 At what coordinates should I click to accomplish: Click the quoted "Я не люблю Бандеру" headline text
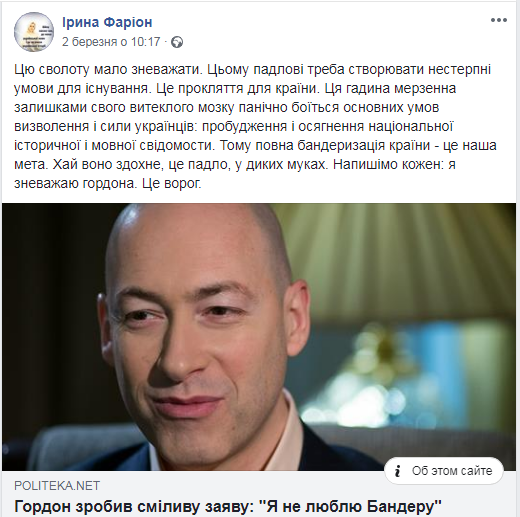tap(350, 507)
